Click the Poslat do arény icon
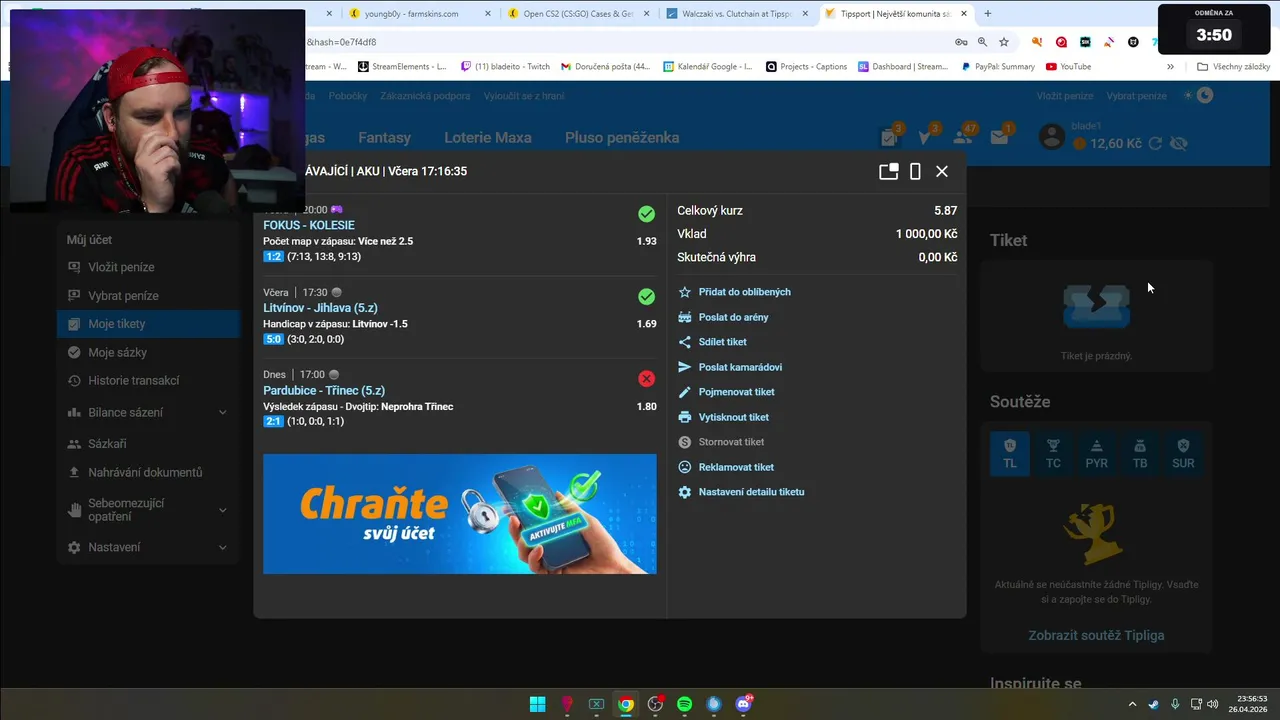This screenshot has height=720, width=1280. (685, 317)
